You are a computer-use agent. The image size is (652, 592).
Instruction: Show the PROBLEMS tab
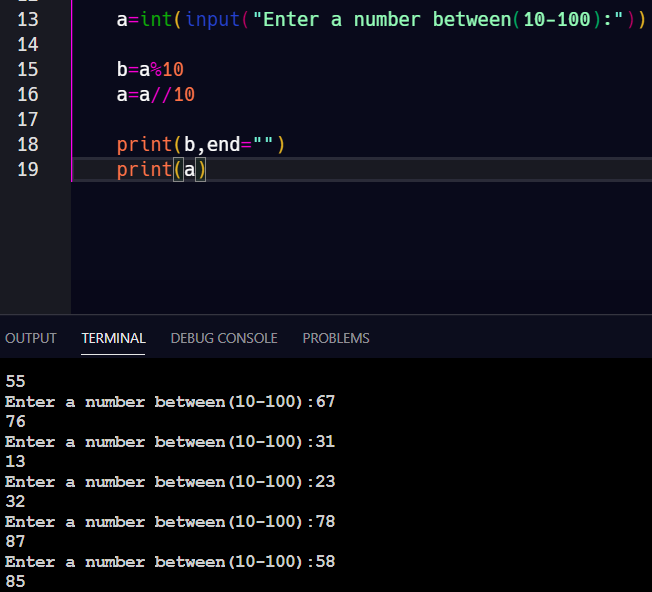tap(336, 338)
